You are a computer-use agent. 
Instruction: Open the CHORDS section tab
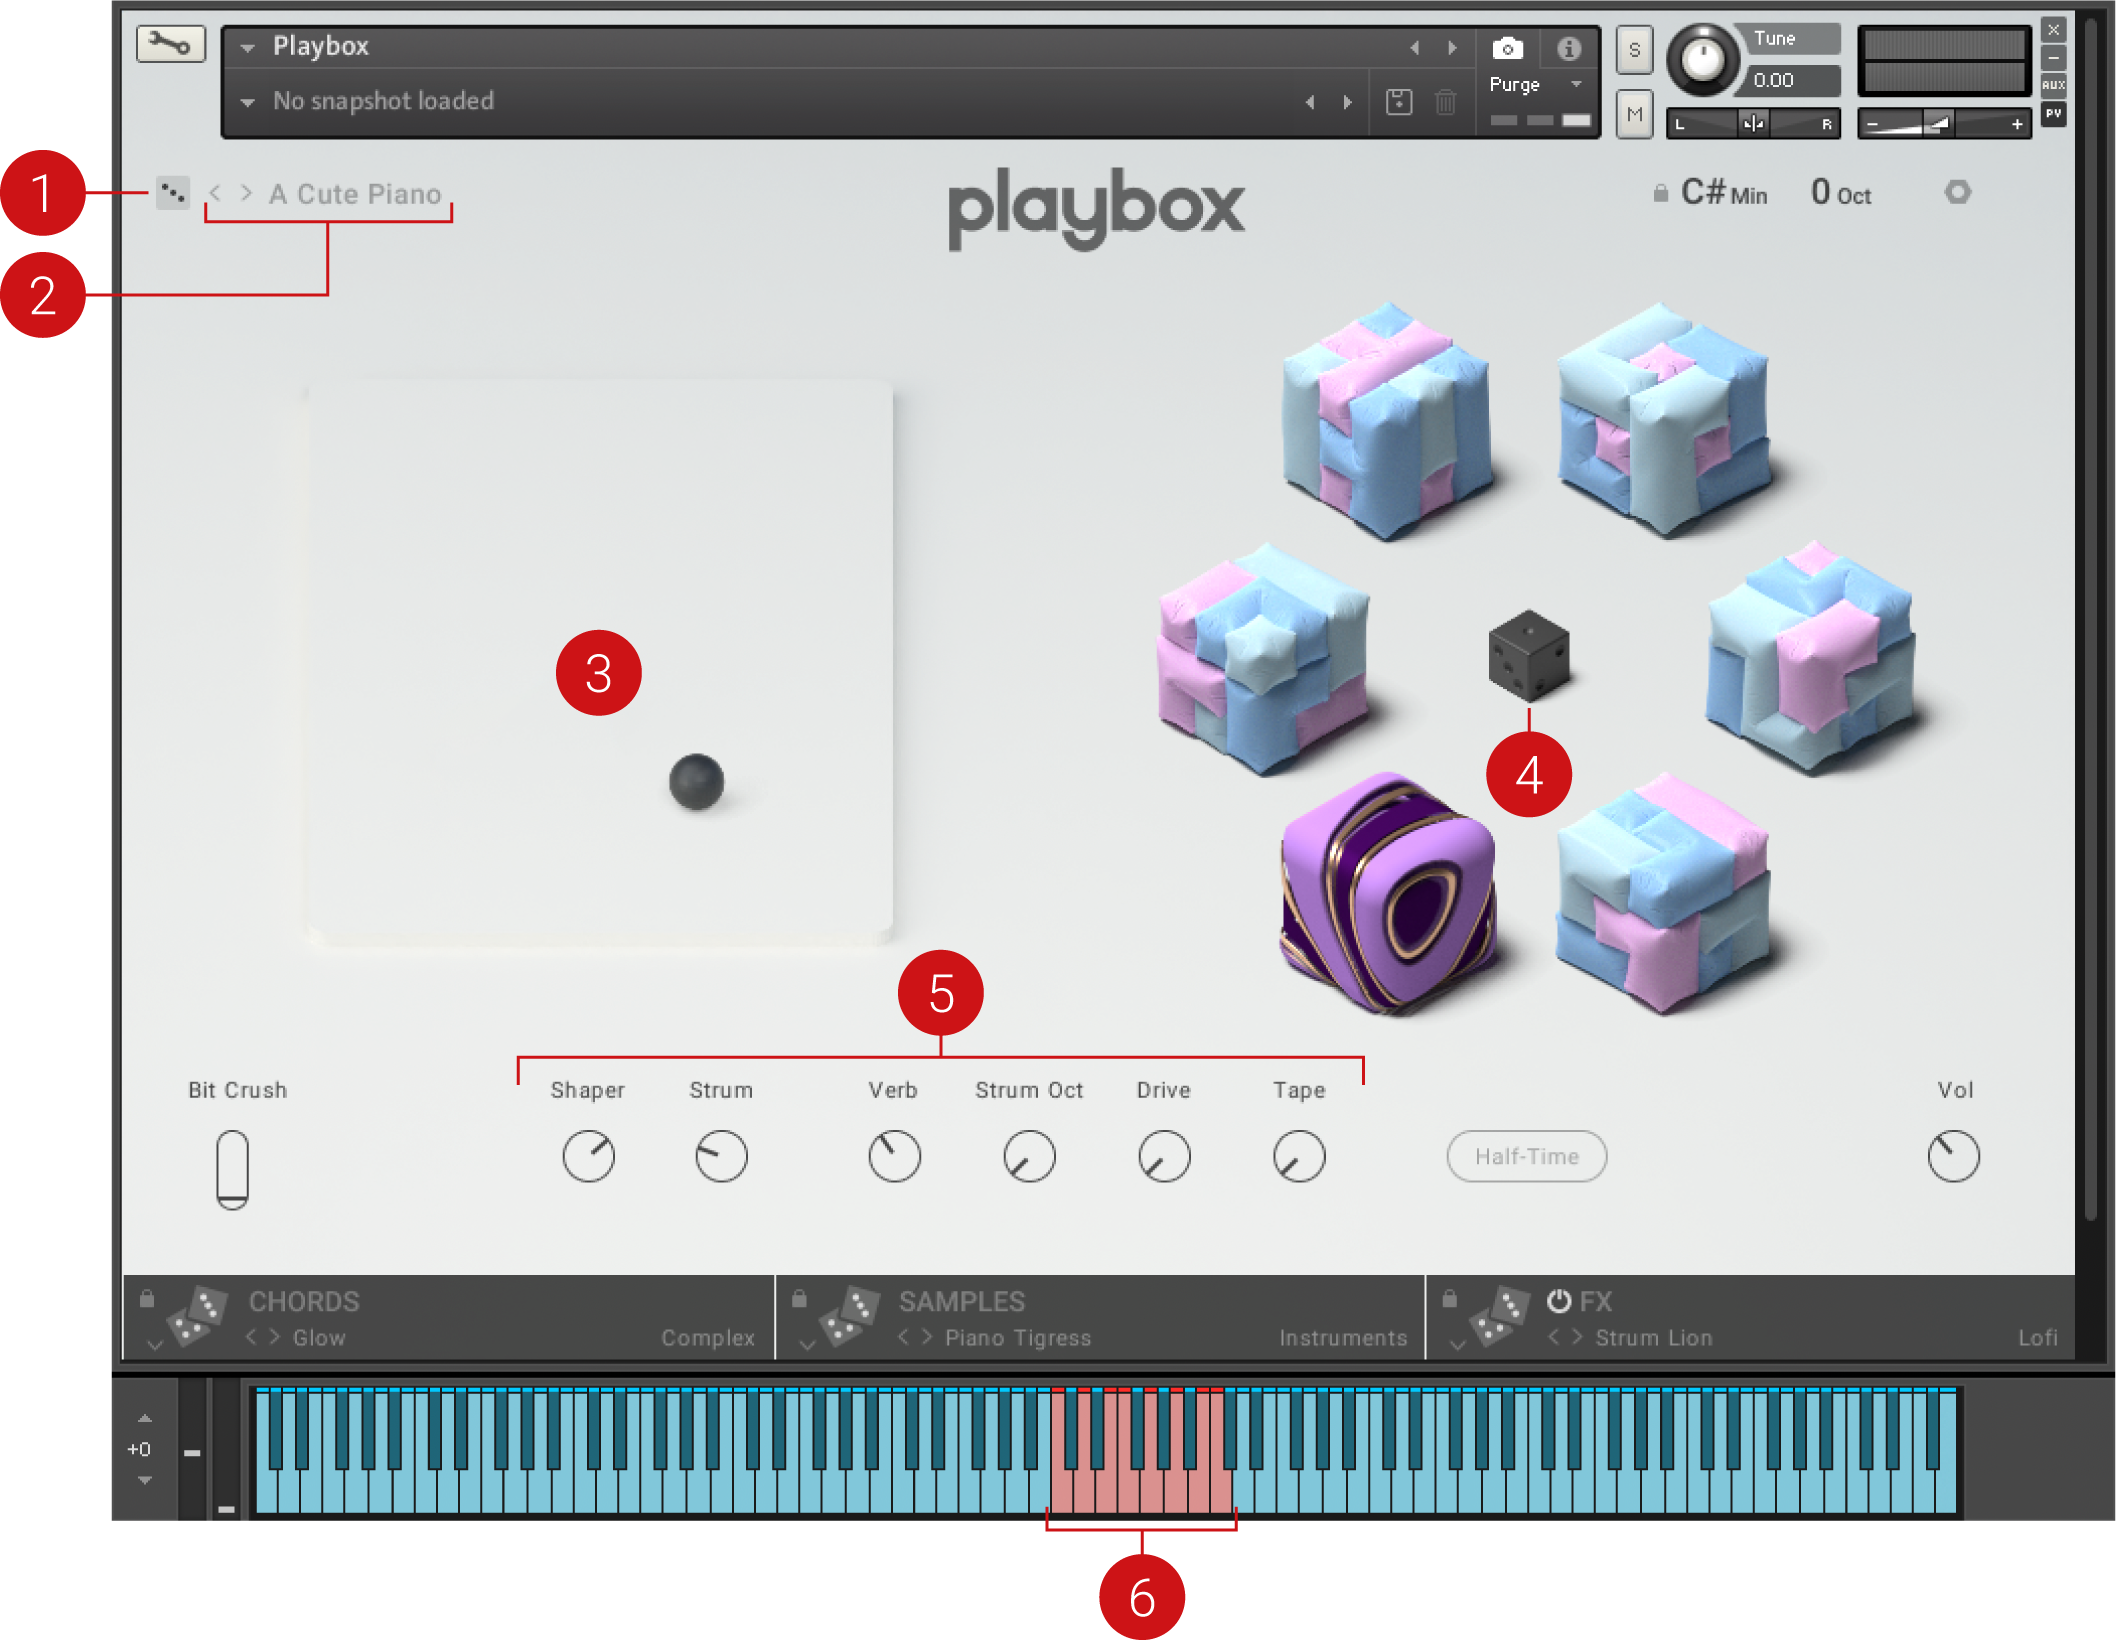[304, 1301]
